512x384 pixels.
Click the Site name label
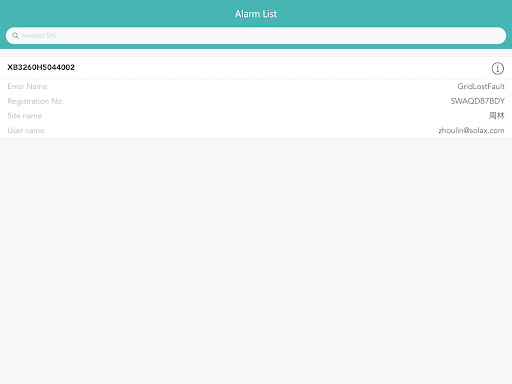click(25, 116)
